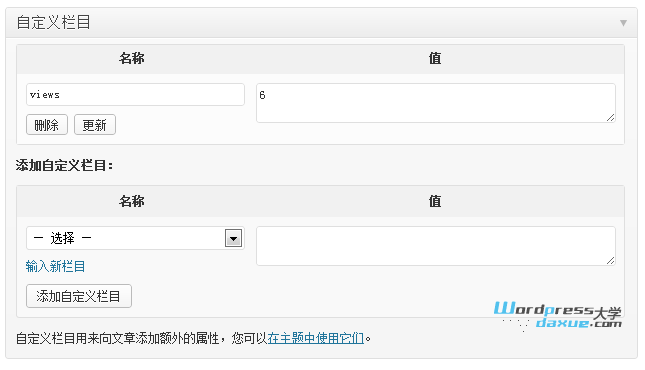Click the 自定义栏目 panel title

click(x=53, y=22)
